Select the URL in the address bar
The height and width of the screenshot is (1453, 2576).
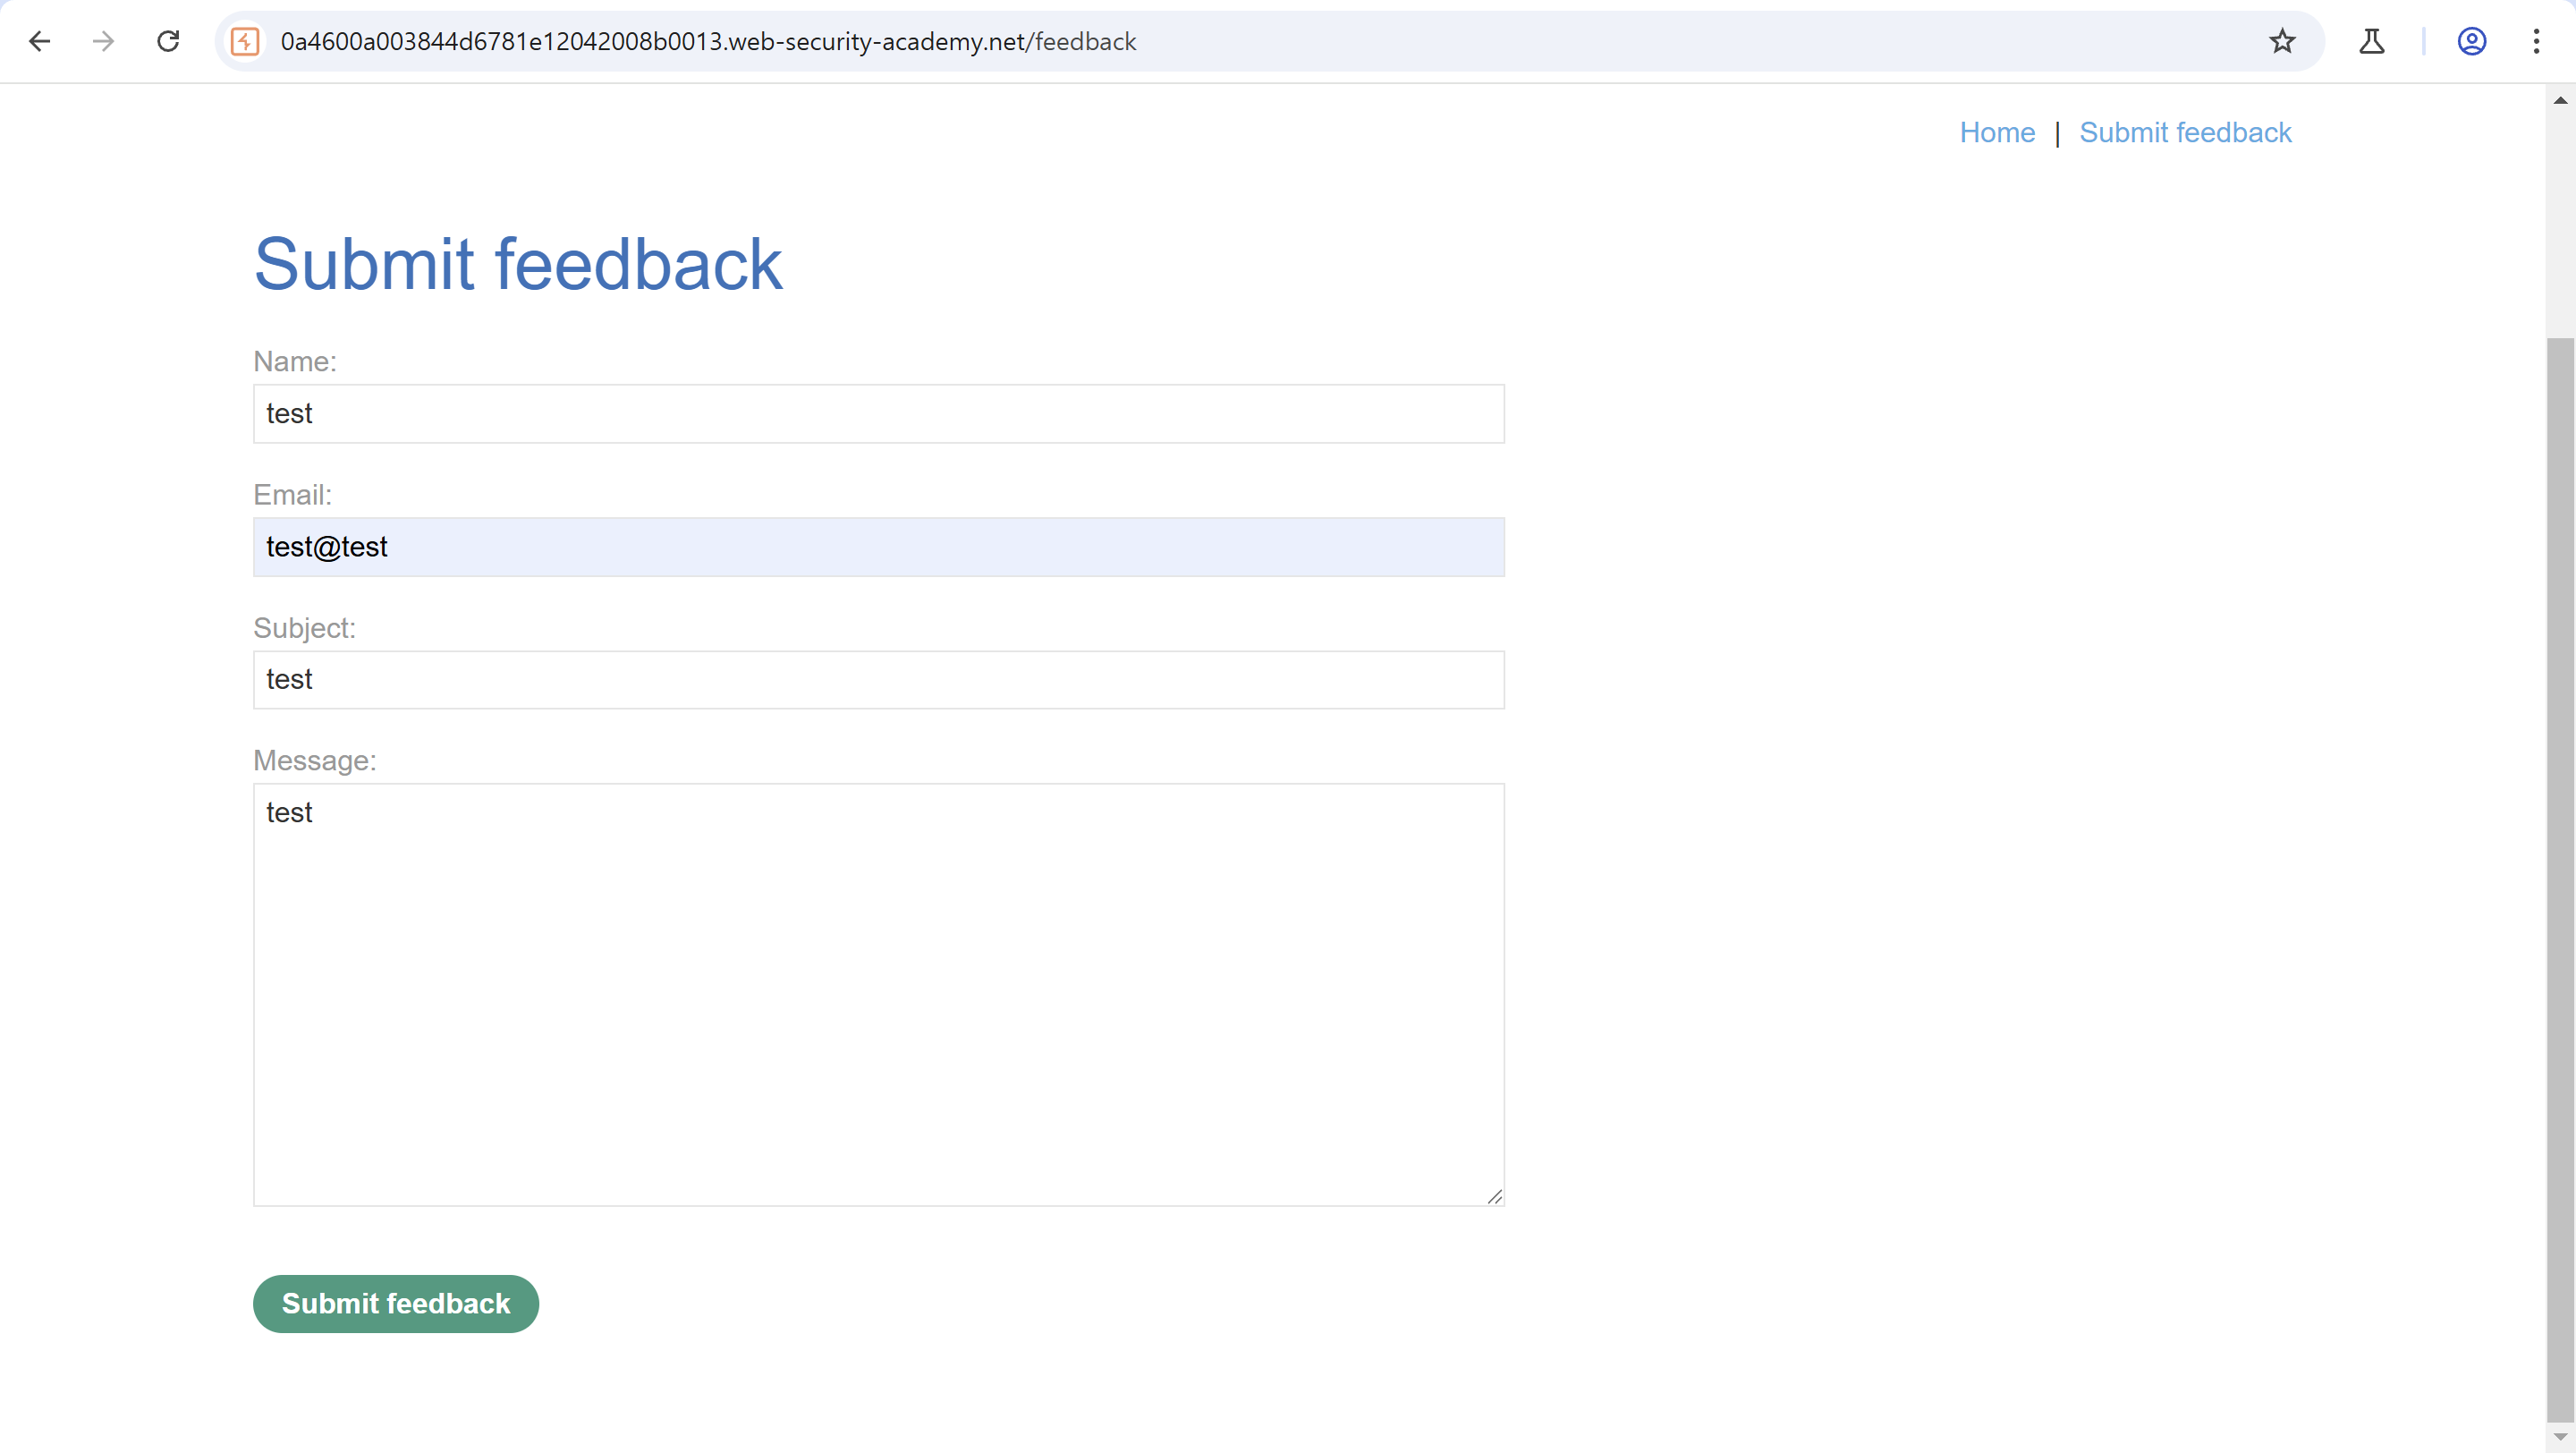click(708, 41)
